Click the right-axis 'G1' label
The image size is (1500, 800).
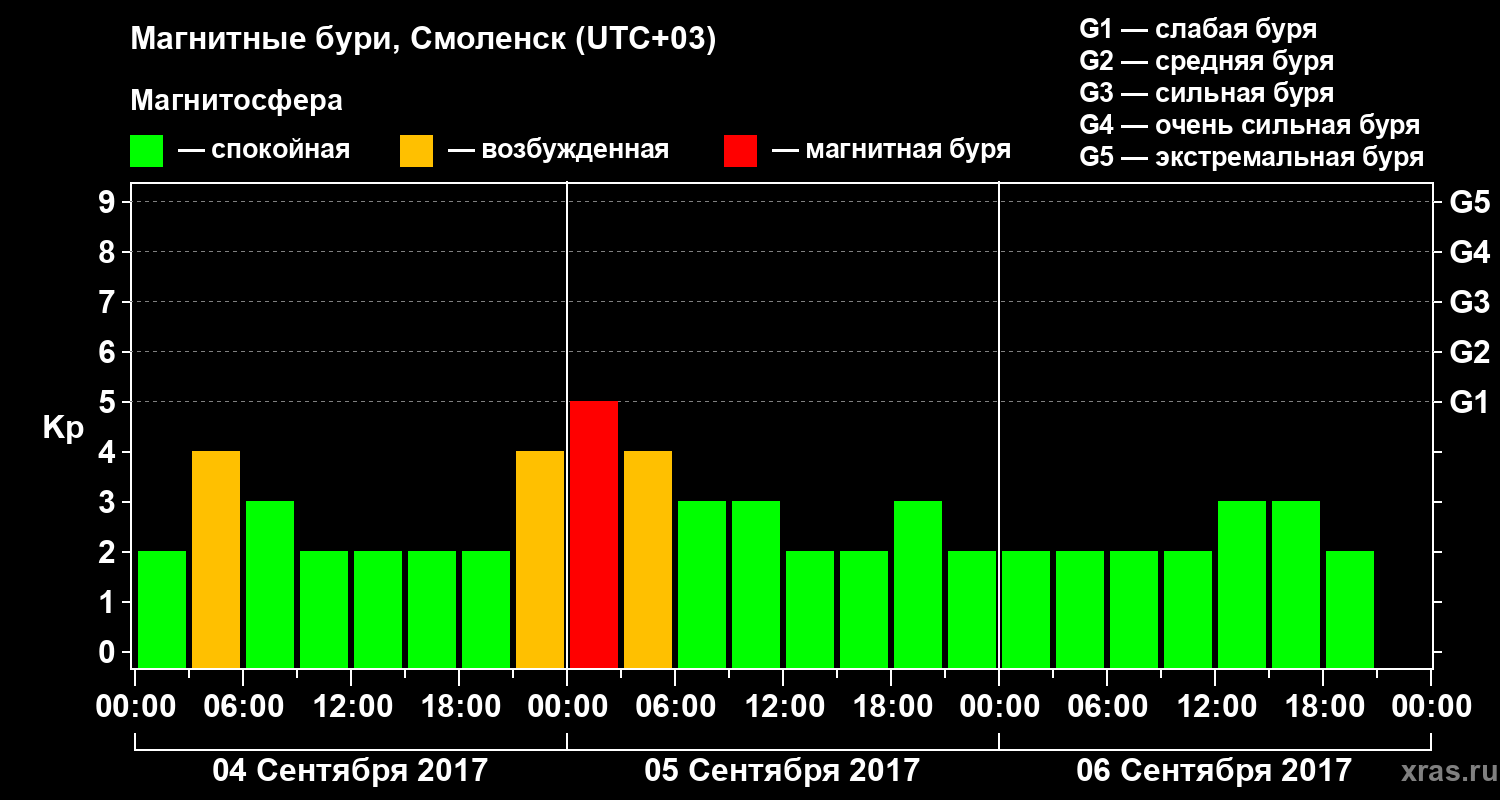pos(1470,402)
